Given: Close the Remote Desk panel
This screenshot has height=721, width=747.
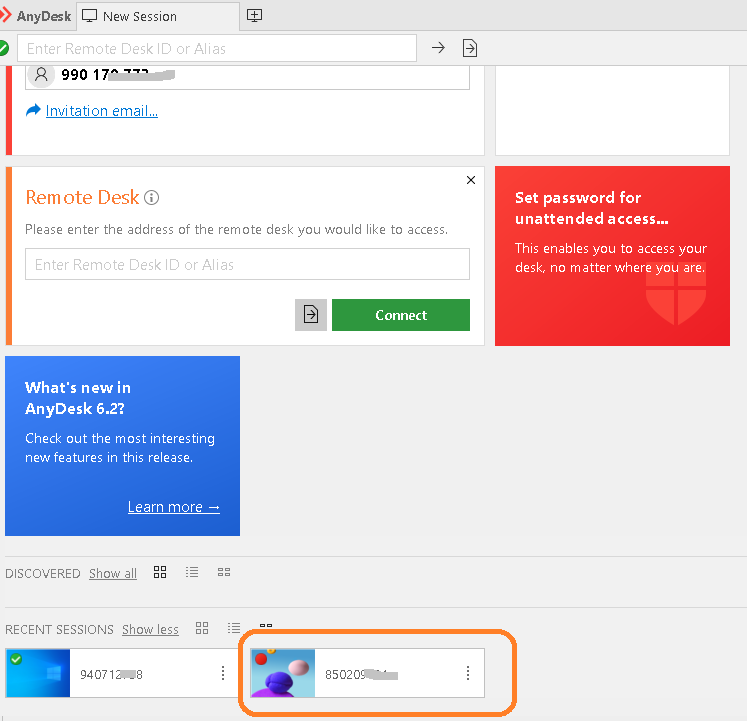Looking at the screenshot, I should pyautogui.click(x=471, y=180).
